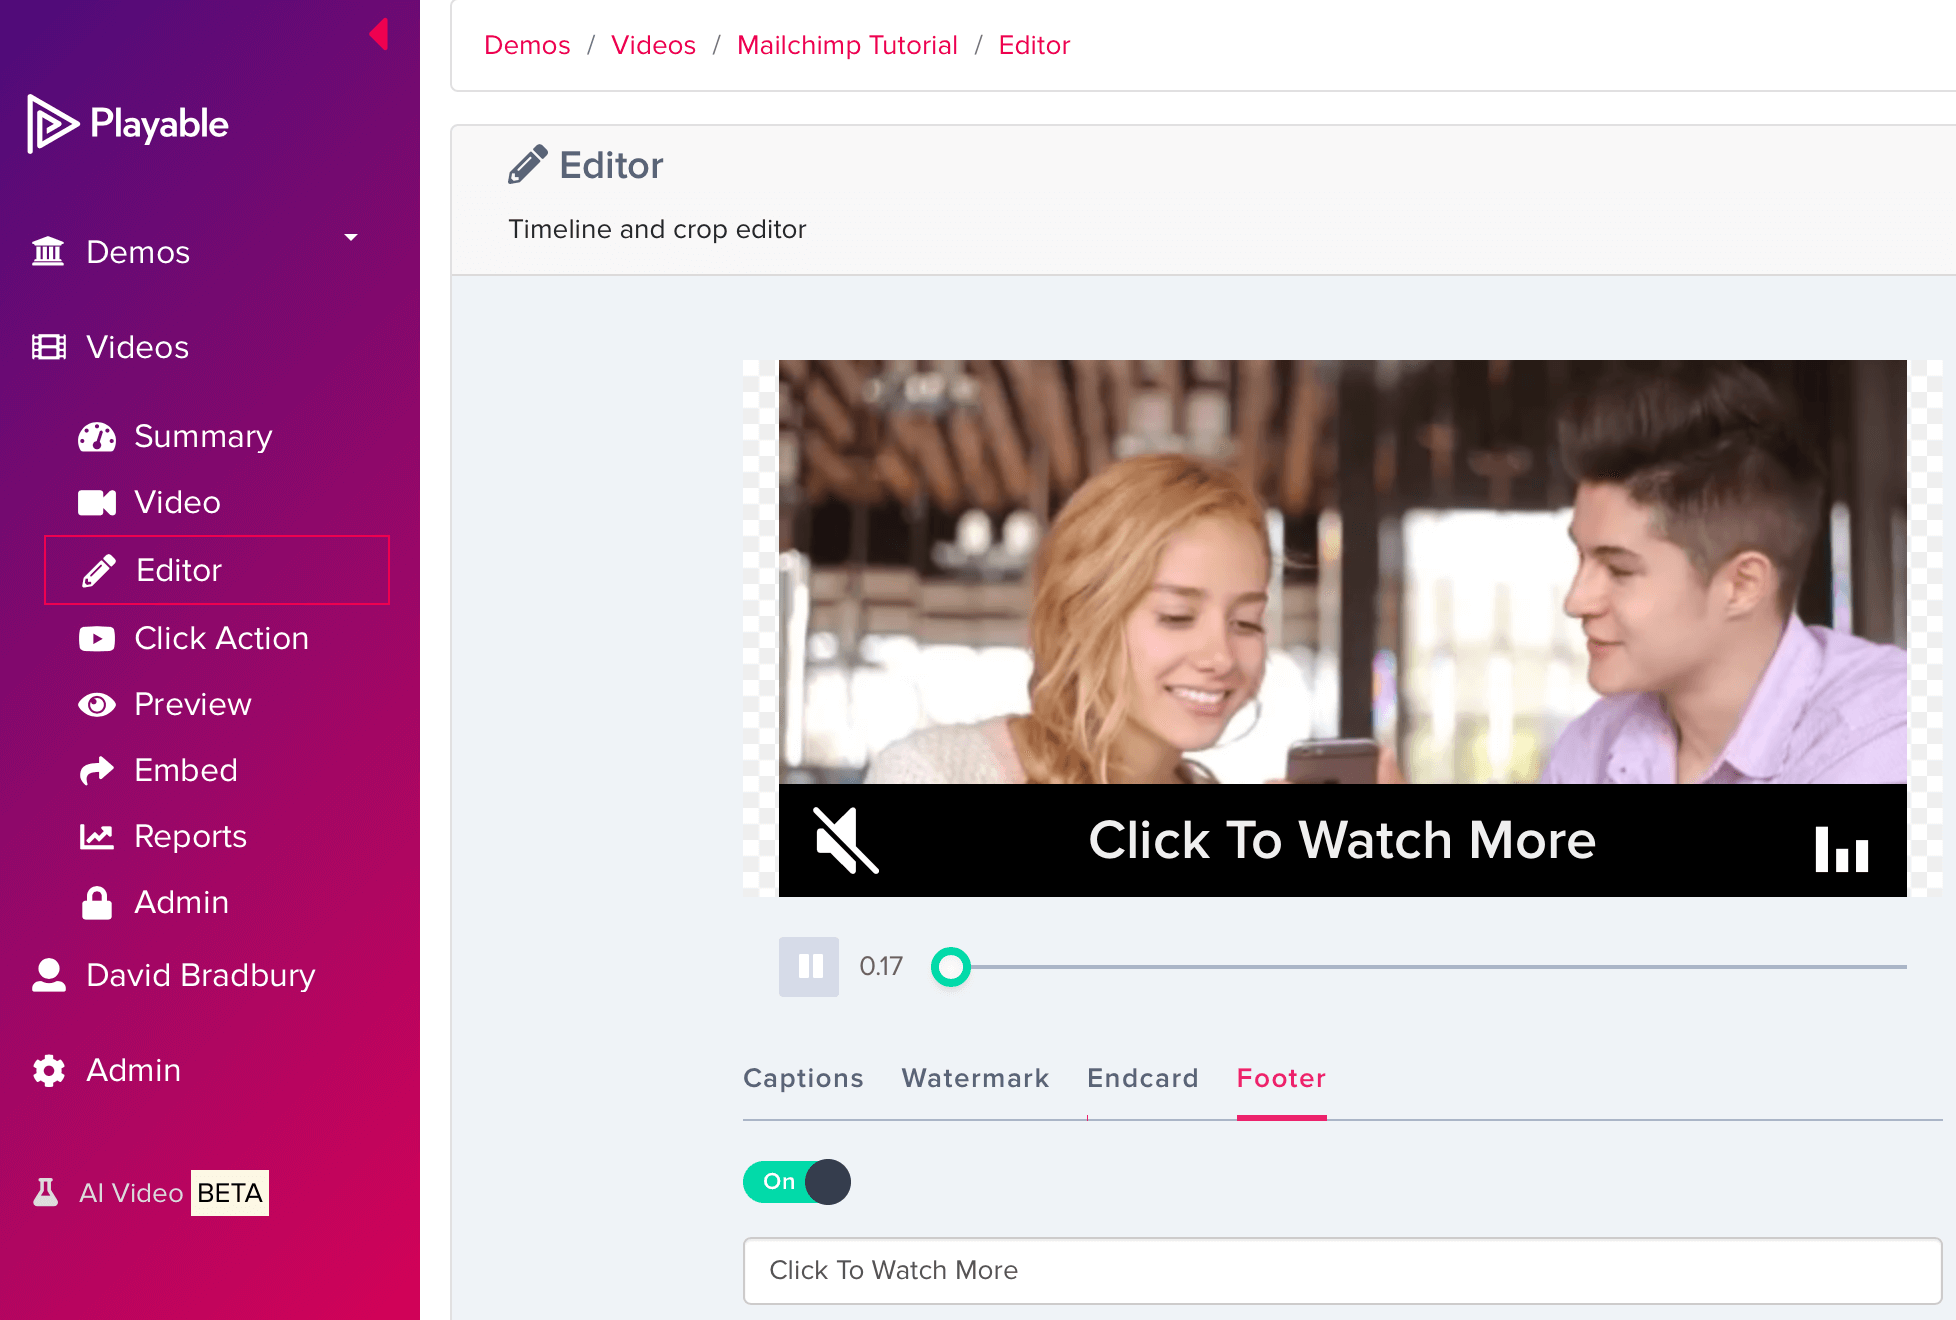Open the Endcard tab

(x=1142, y=1078)
